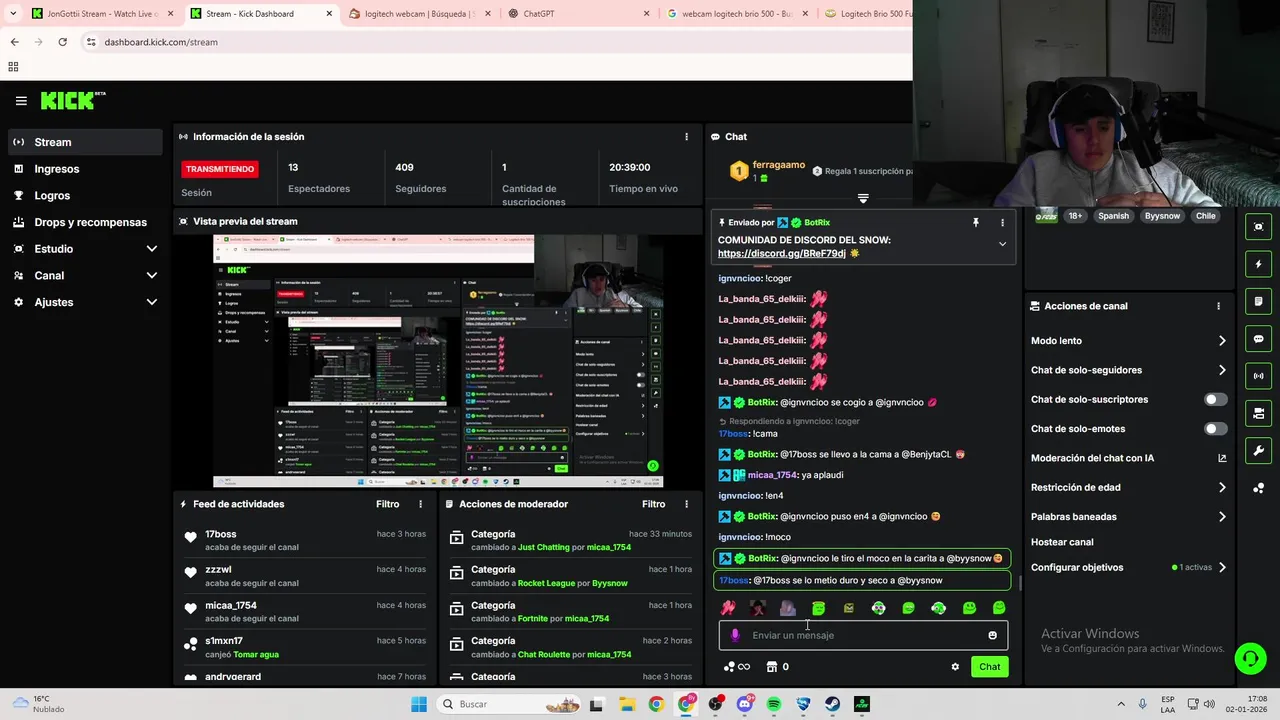Click the purple microphone icon in message box
Image resolution: width=1280 pixels, height=720 pixels.
point(736,635)
